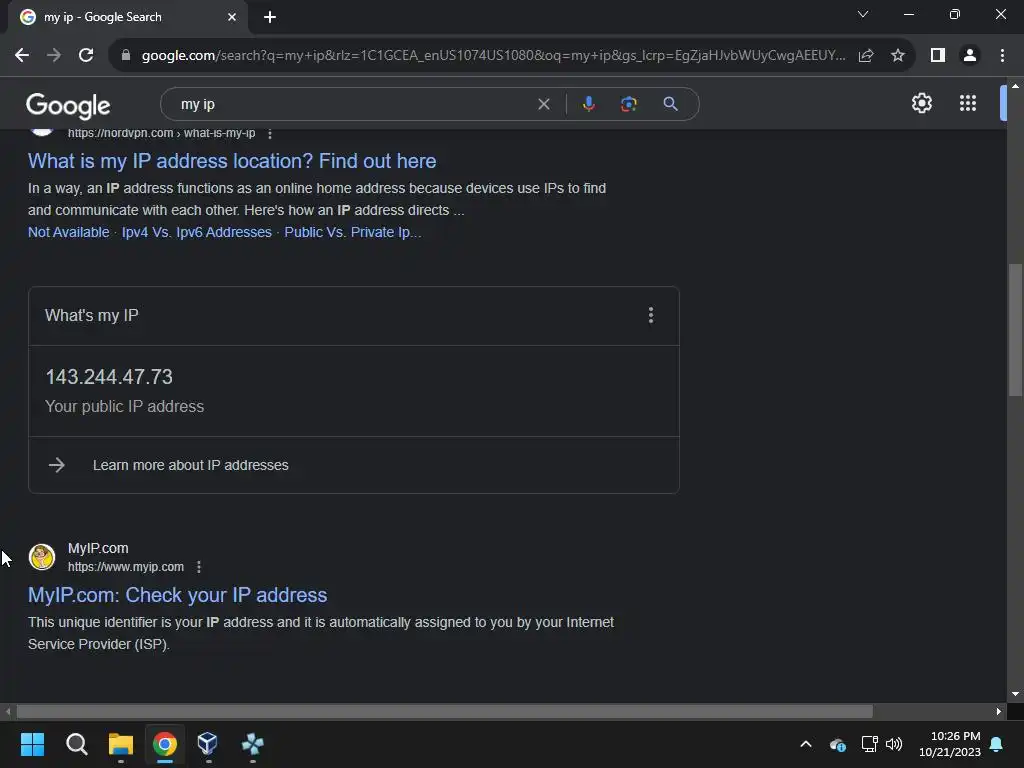Click the scroll right arrow
Screen dimensions: 1024x768
click(x=999, y=711)
